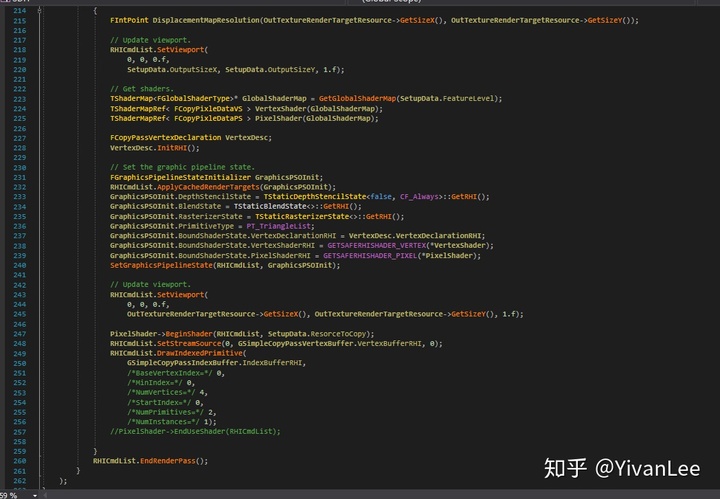This screenshot has width=720, height=499.
Task: Click the BeginShader method call
Action: point(189,334)
